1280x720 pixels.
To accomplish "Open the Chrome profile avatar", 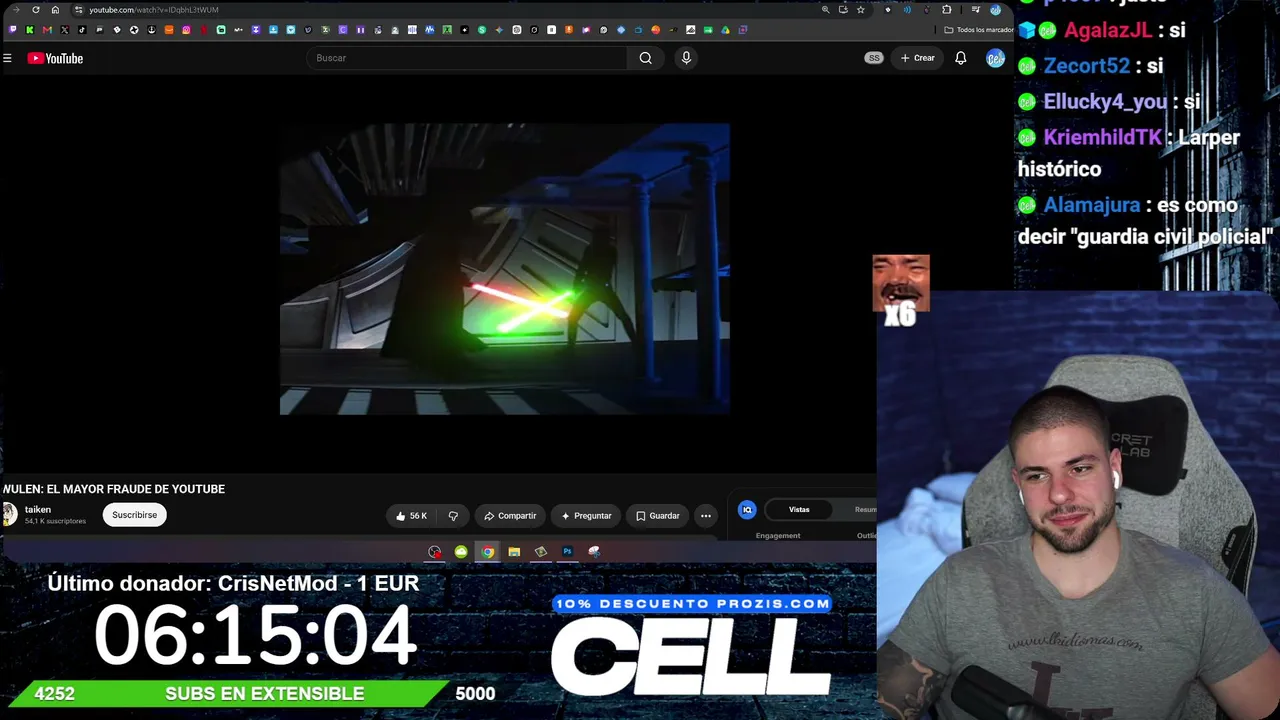I will (x=995, y=10).
